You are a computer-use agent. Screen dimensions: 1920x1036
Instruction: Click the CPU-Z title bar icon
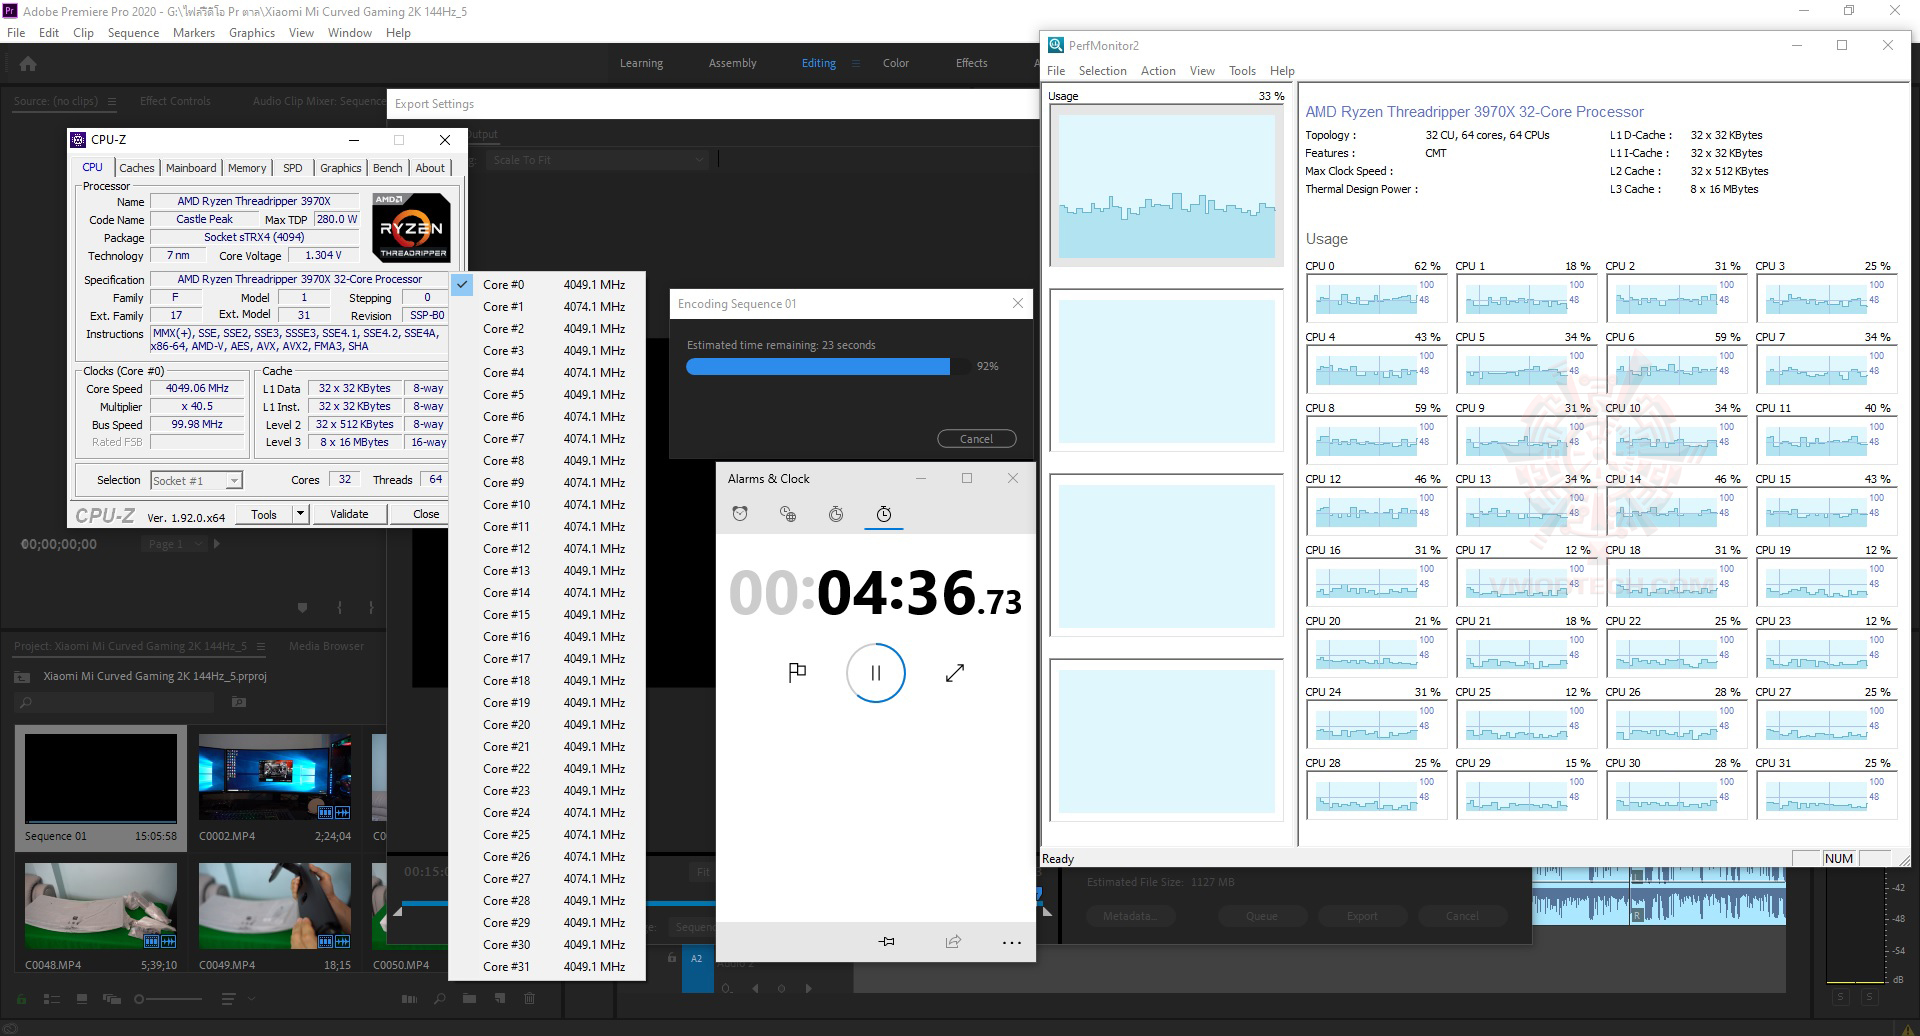pyautogui.click(x=78, y=140)
